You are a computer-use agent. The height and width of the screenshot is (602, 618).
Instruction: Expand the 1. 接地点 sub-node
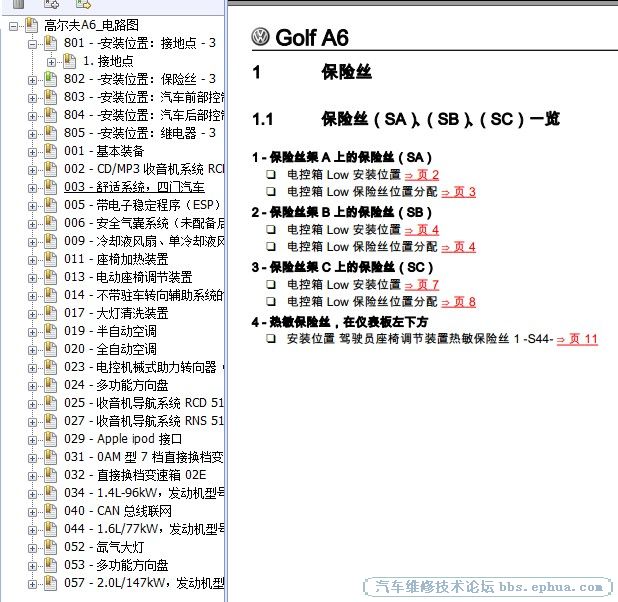pyautogui.click(x=51, y=62)
